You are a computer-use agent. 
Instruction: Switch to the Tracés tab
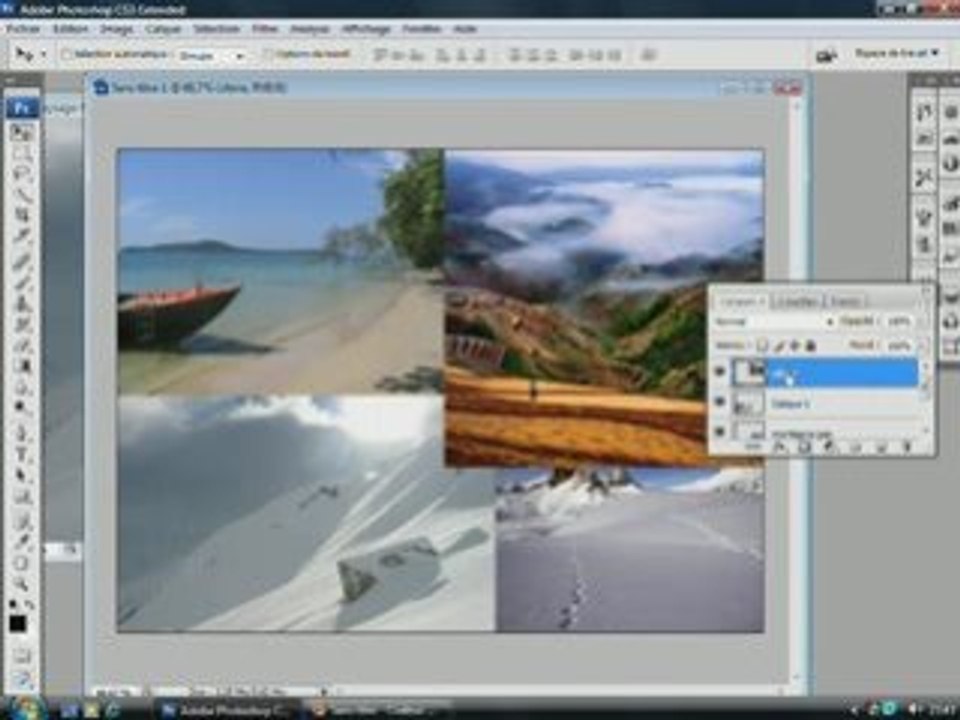(845, 301)
